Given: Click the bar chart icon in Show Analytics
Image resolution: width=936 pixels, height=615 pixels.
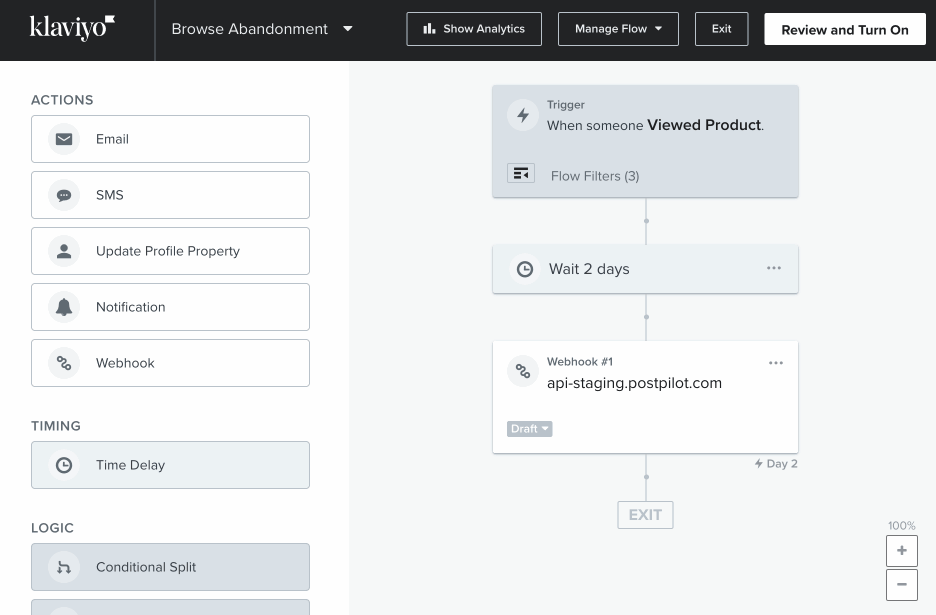Looking at the screenshot, I should coord(429,29).
